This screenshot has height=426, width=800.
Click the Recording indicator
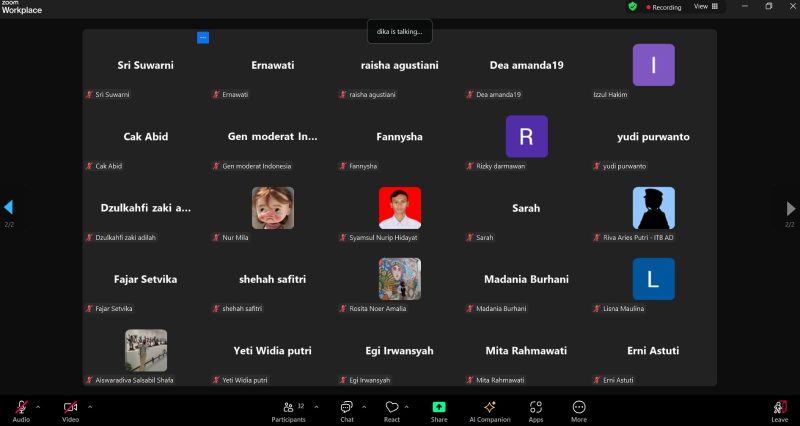pyautogui.click(x=665, y=7)
